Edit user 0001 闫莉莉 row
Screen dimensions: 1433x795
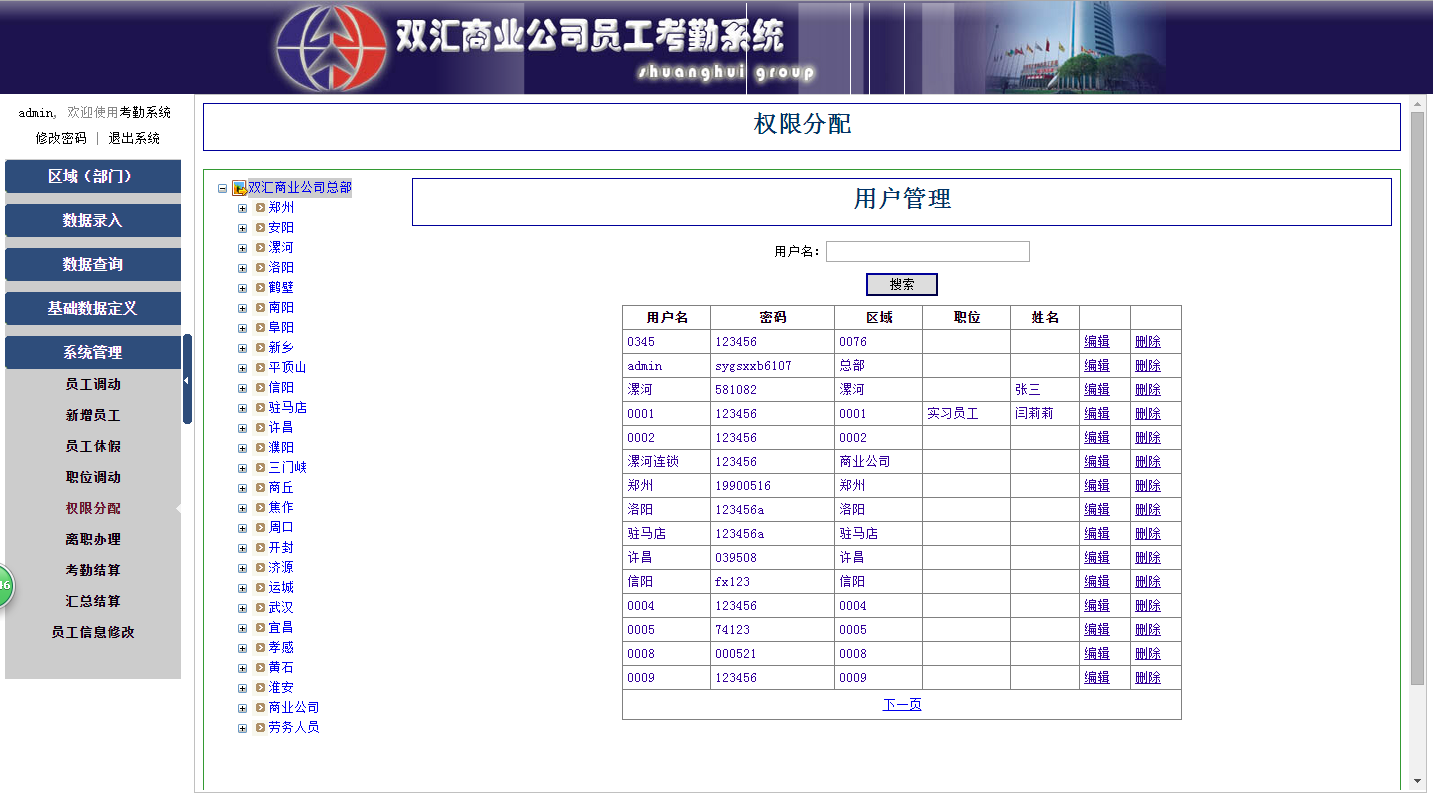(1097, 414)
